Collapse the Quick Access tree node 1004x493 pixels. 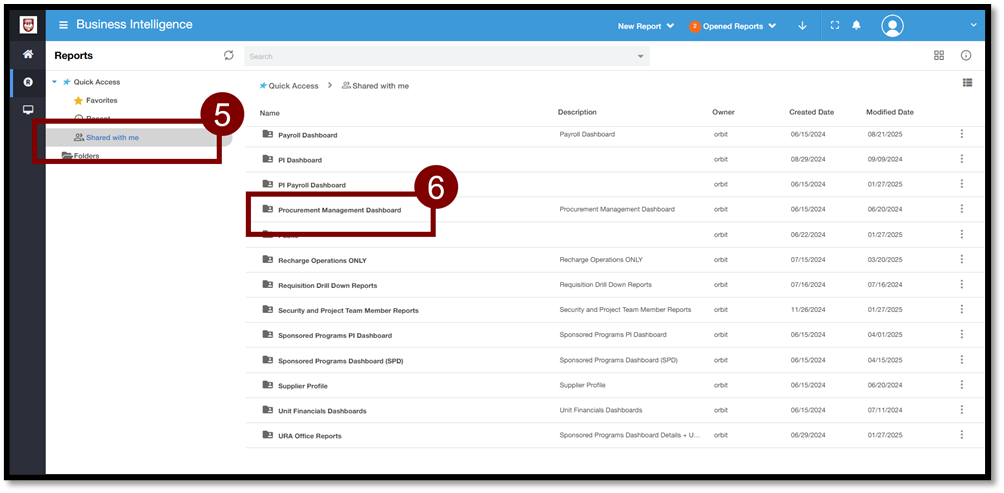55,82
